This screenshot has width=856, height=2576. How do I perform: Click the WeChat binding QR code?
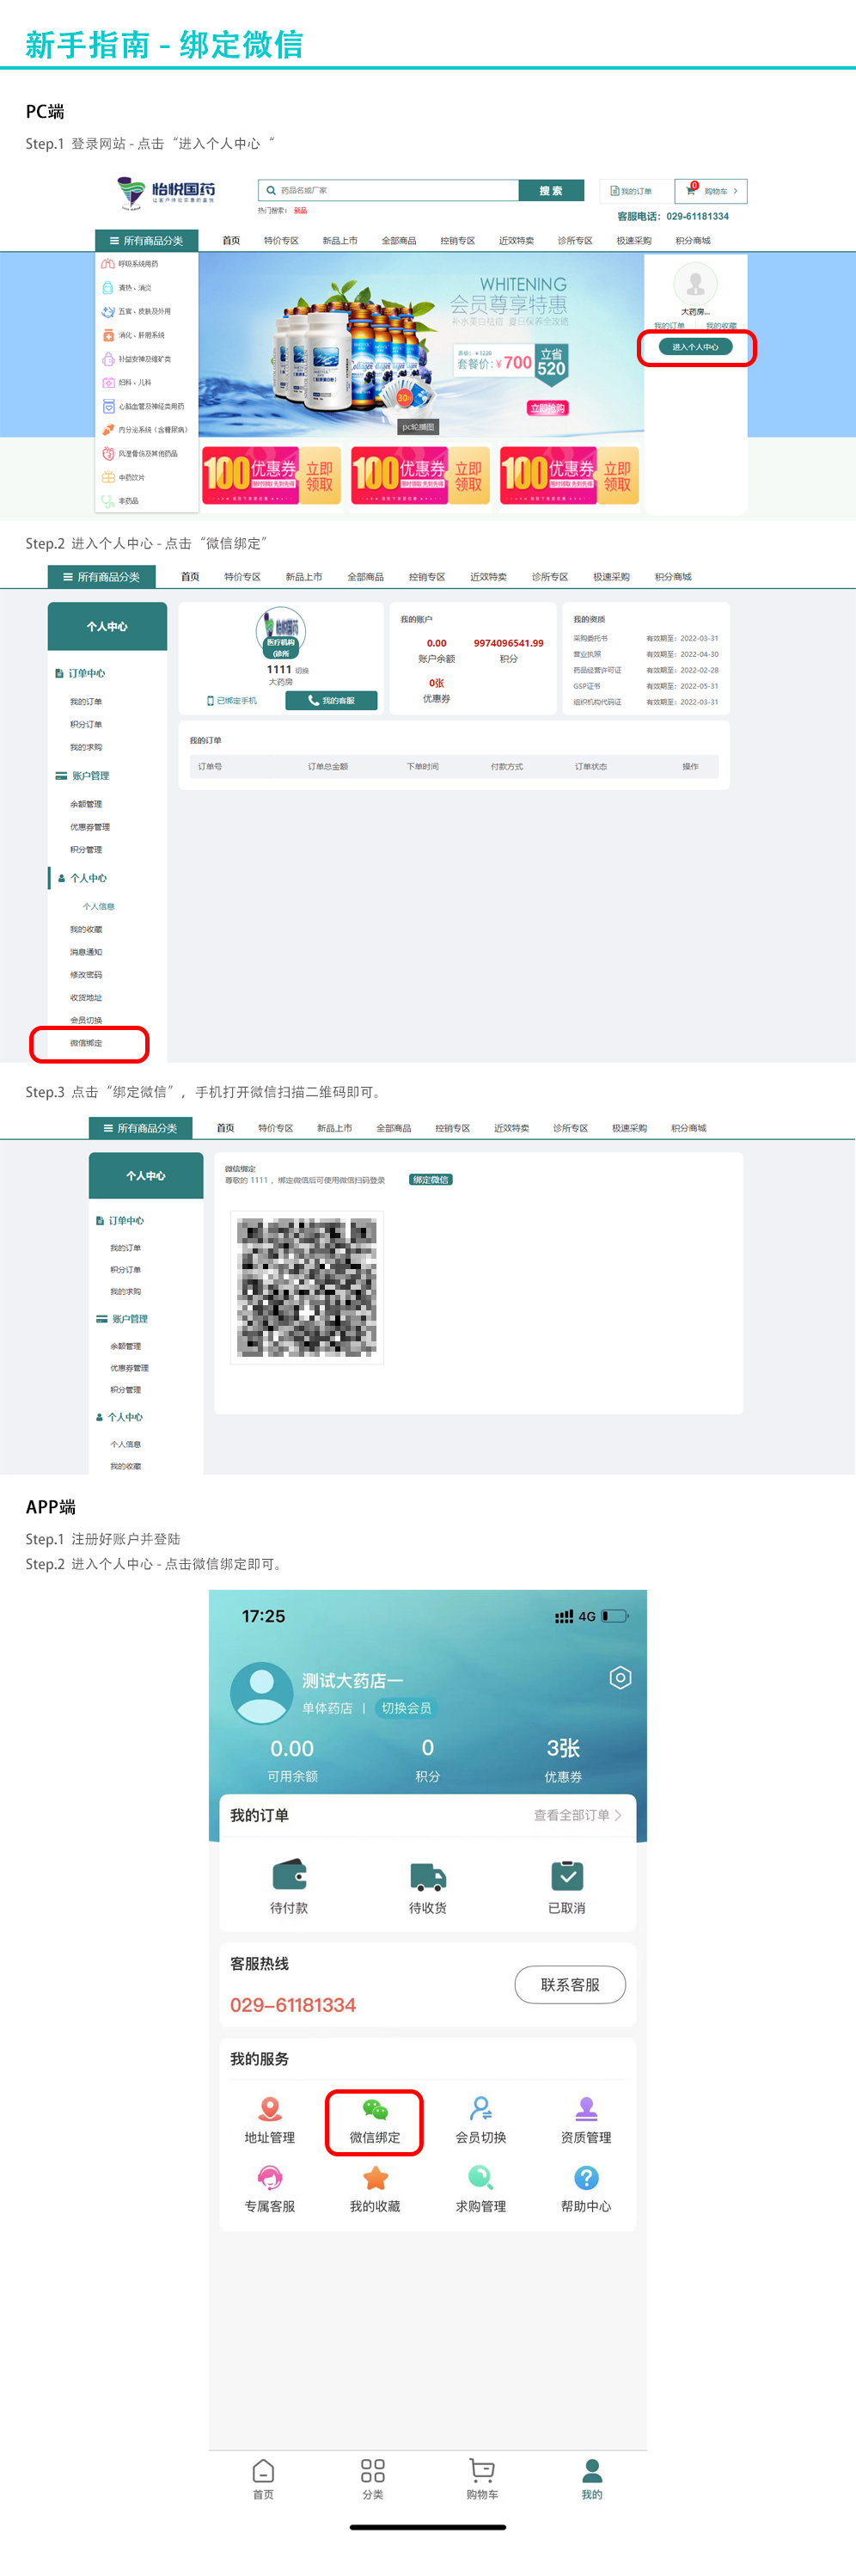click(x=307, y=1287)
